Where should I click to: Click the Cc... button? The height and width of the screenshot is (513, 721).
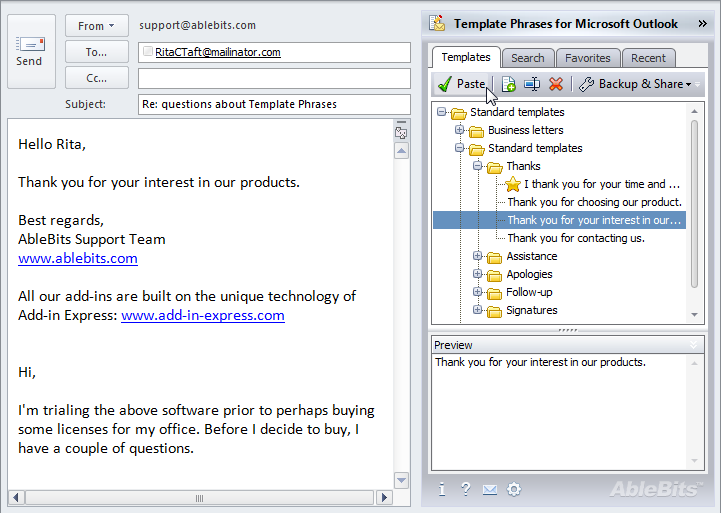pyautogui.click(x=97, y=78)
